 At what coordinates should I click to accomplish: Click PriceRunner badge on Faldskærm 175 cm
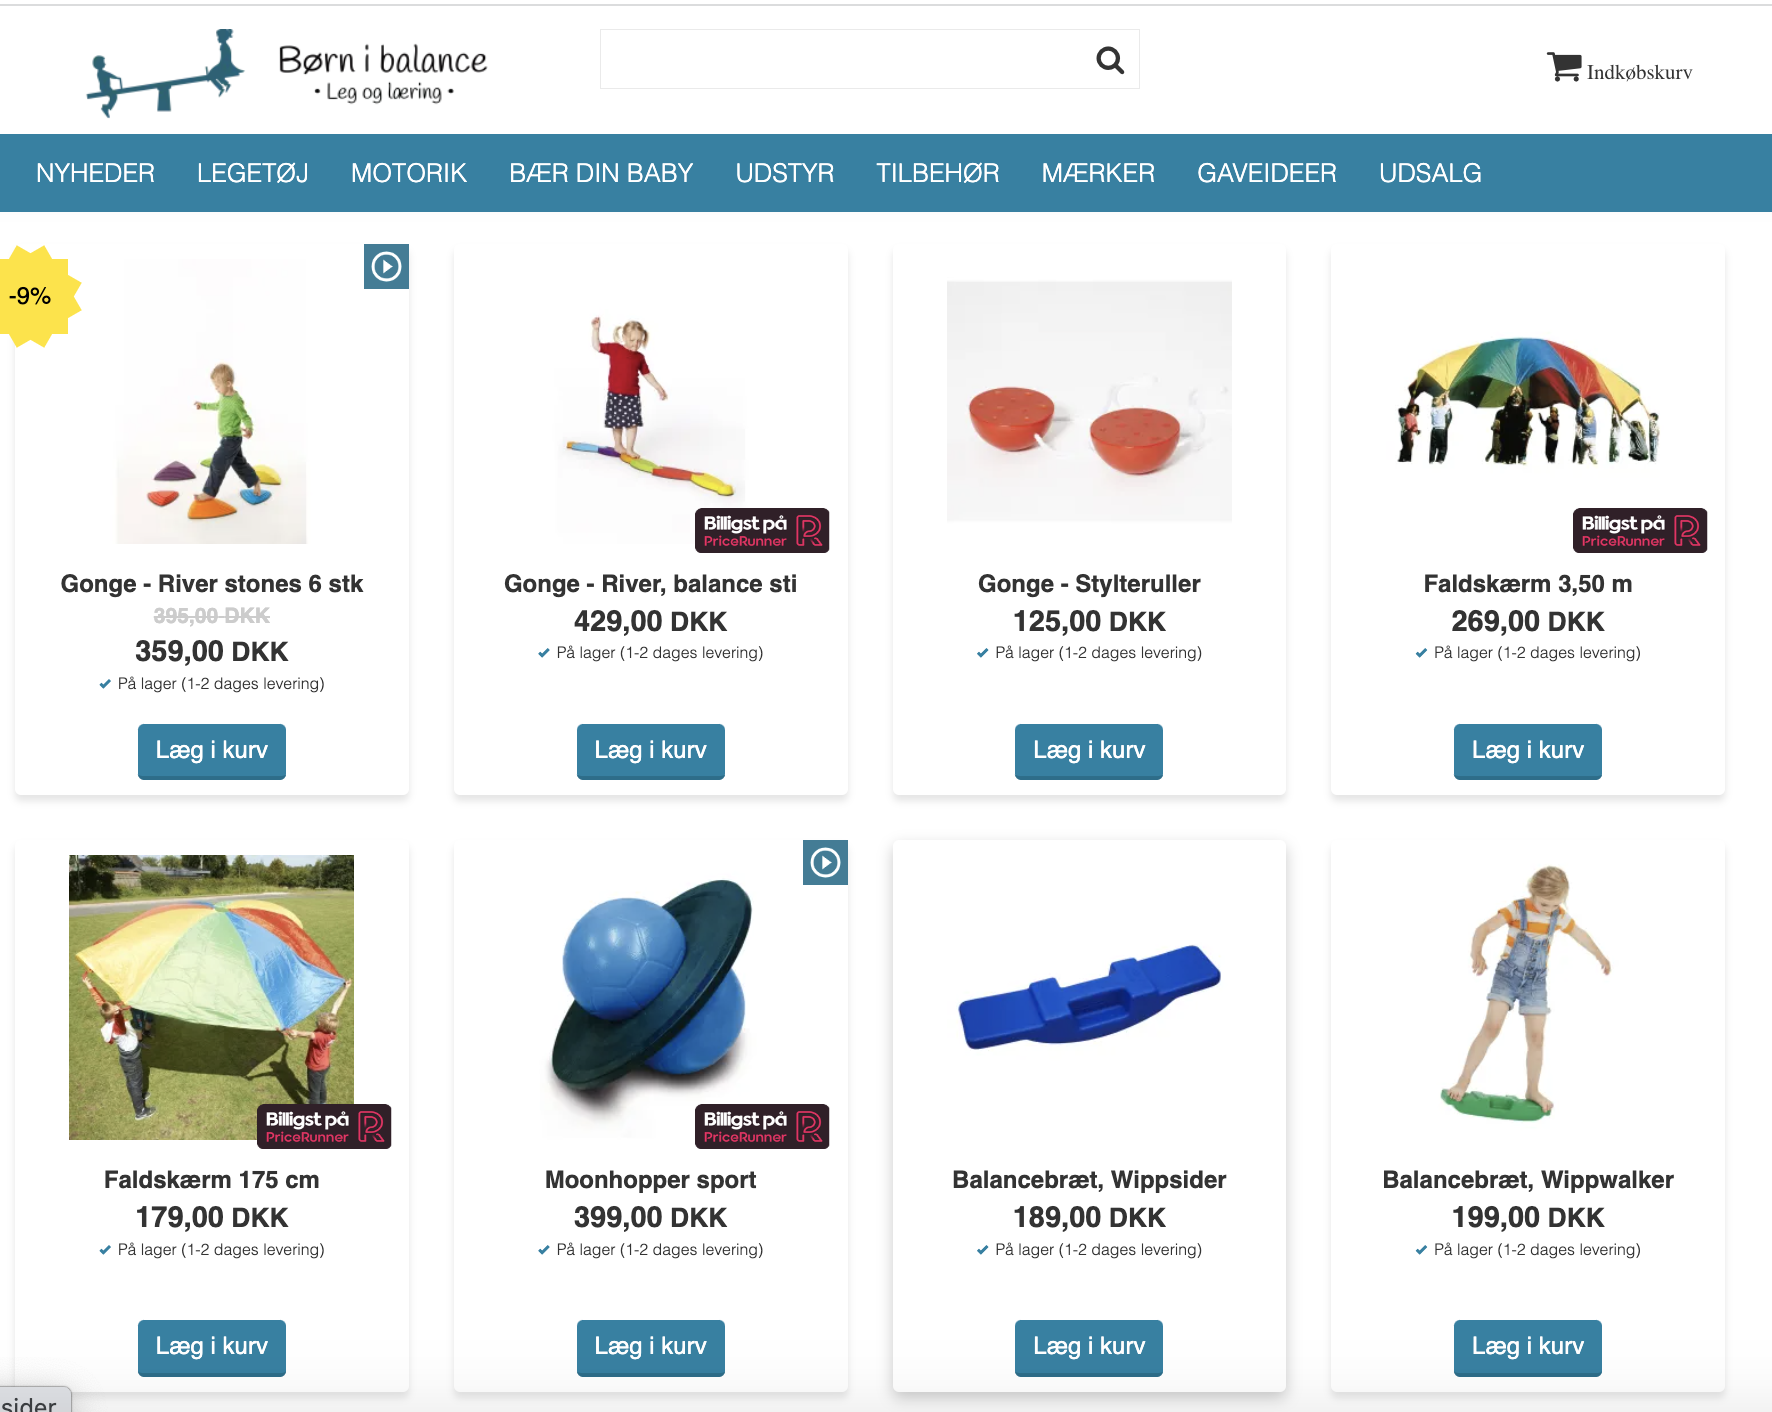(324, 1126)
